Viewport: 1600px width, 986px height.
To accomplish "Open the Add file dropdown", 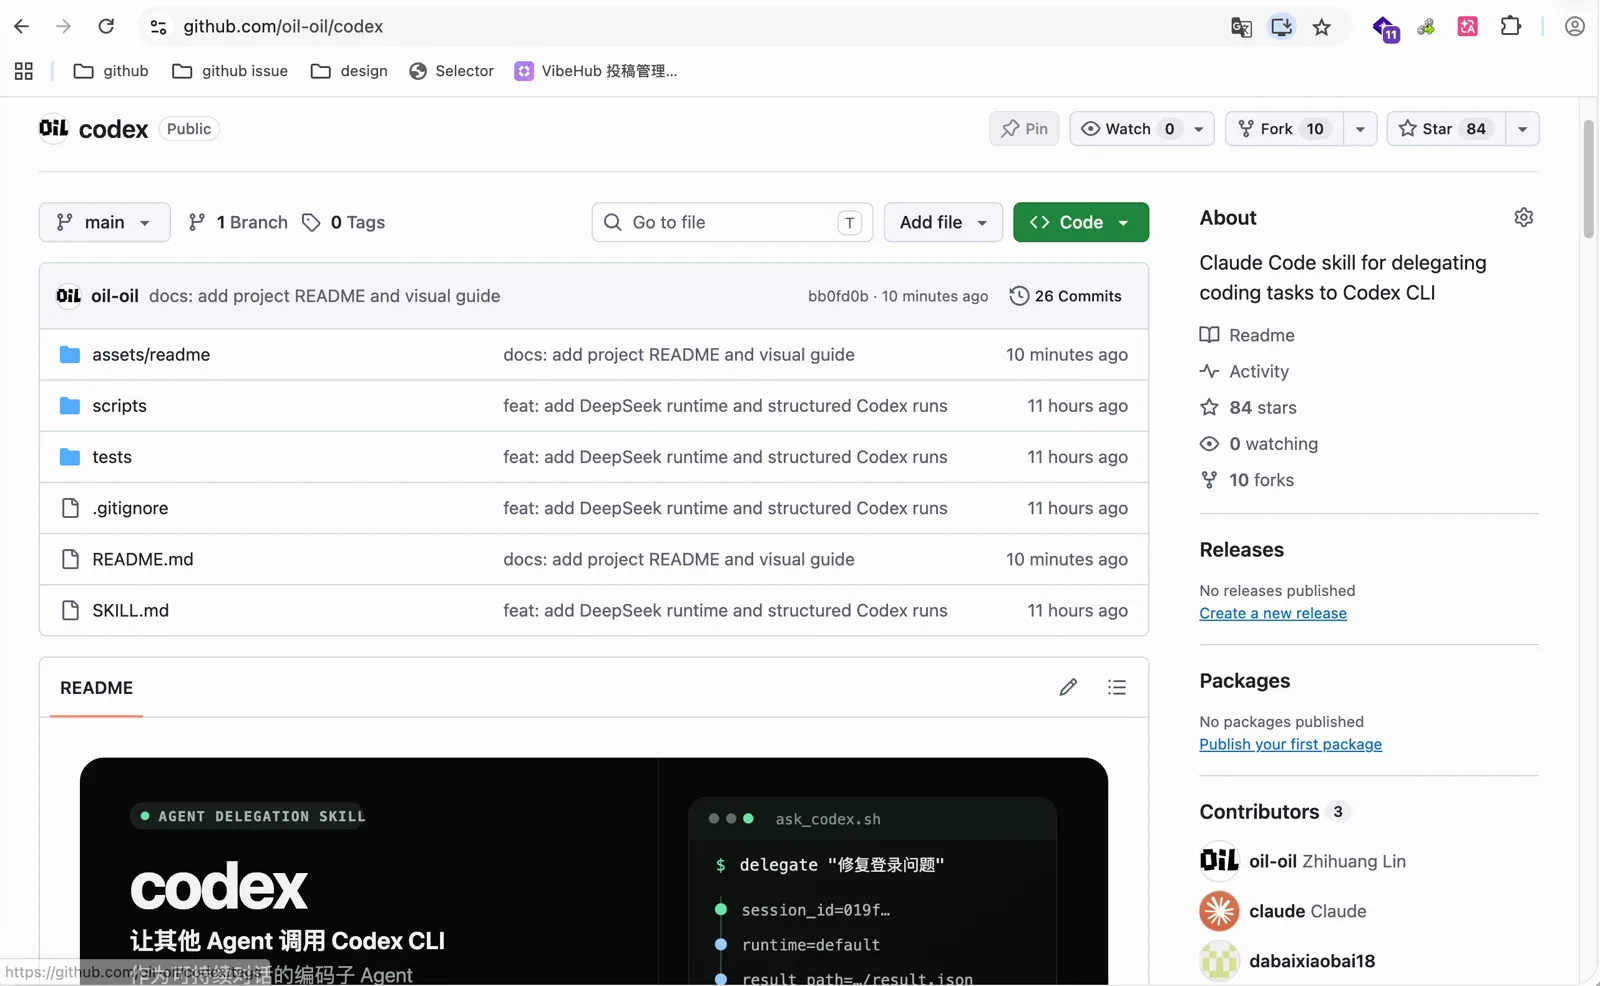I will [943, 222].
